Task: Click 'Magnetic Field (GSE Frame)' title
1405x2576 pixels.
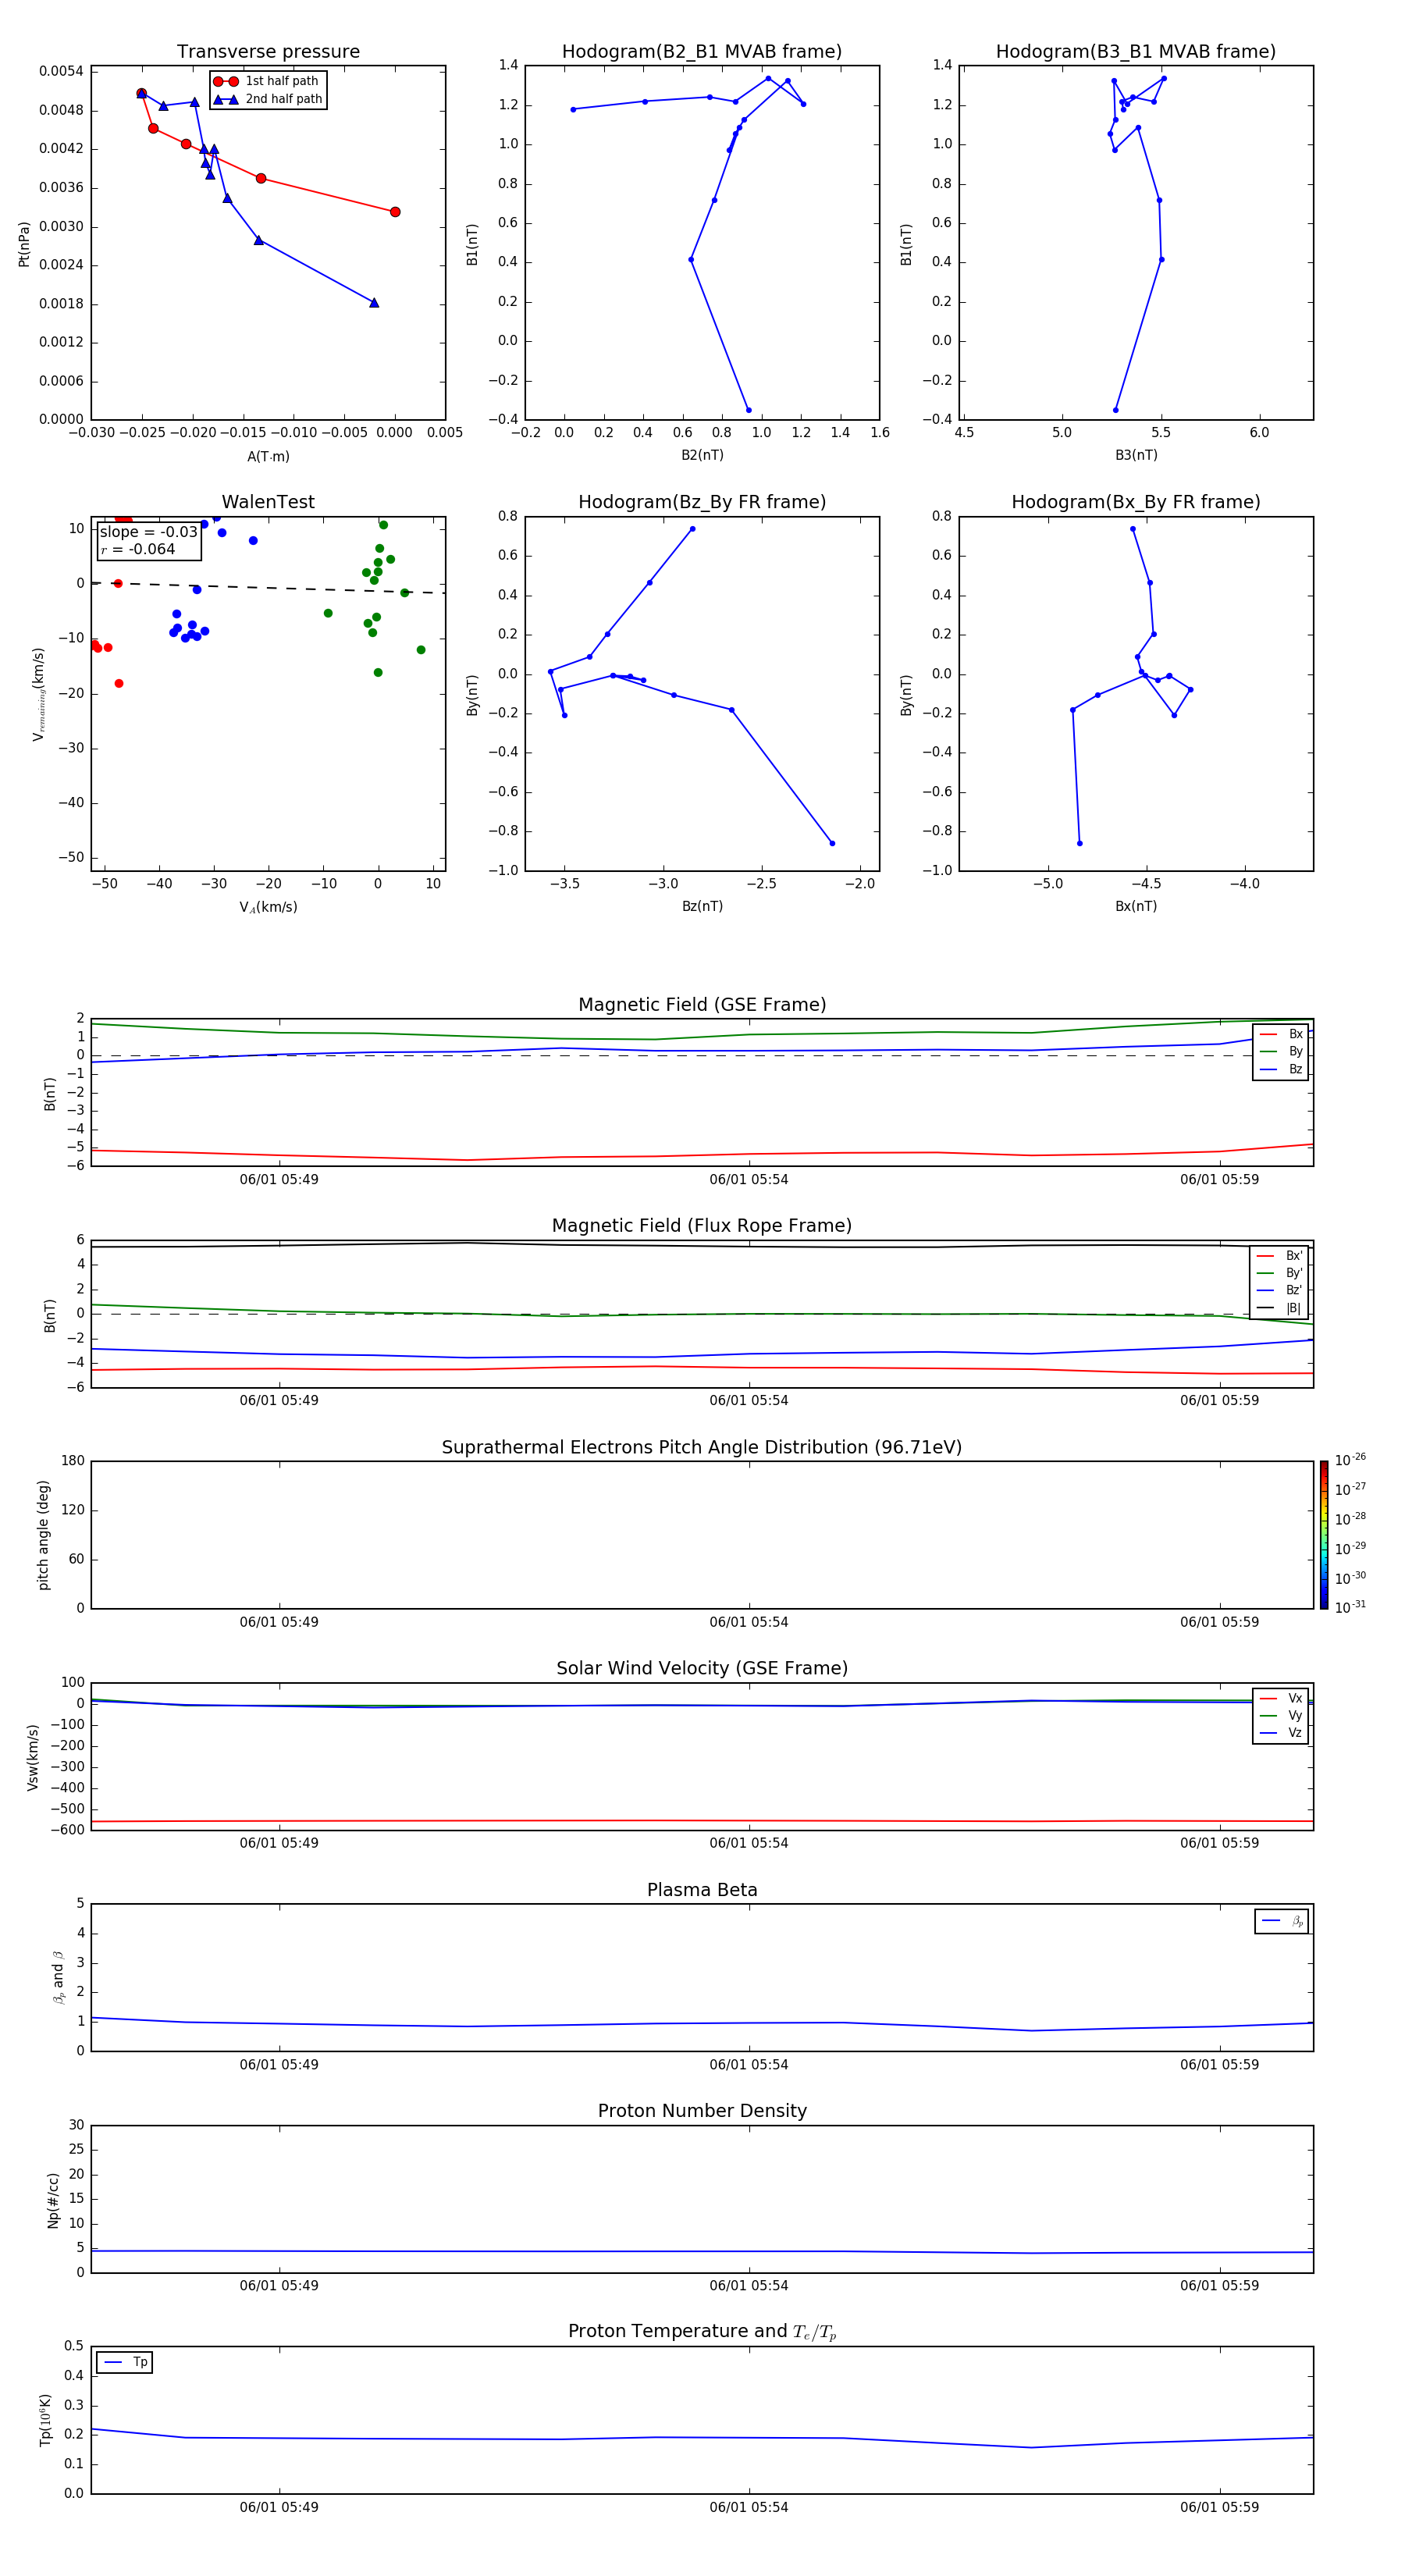Action: click(702, 1005)
